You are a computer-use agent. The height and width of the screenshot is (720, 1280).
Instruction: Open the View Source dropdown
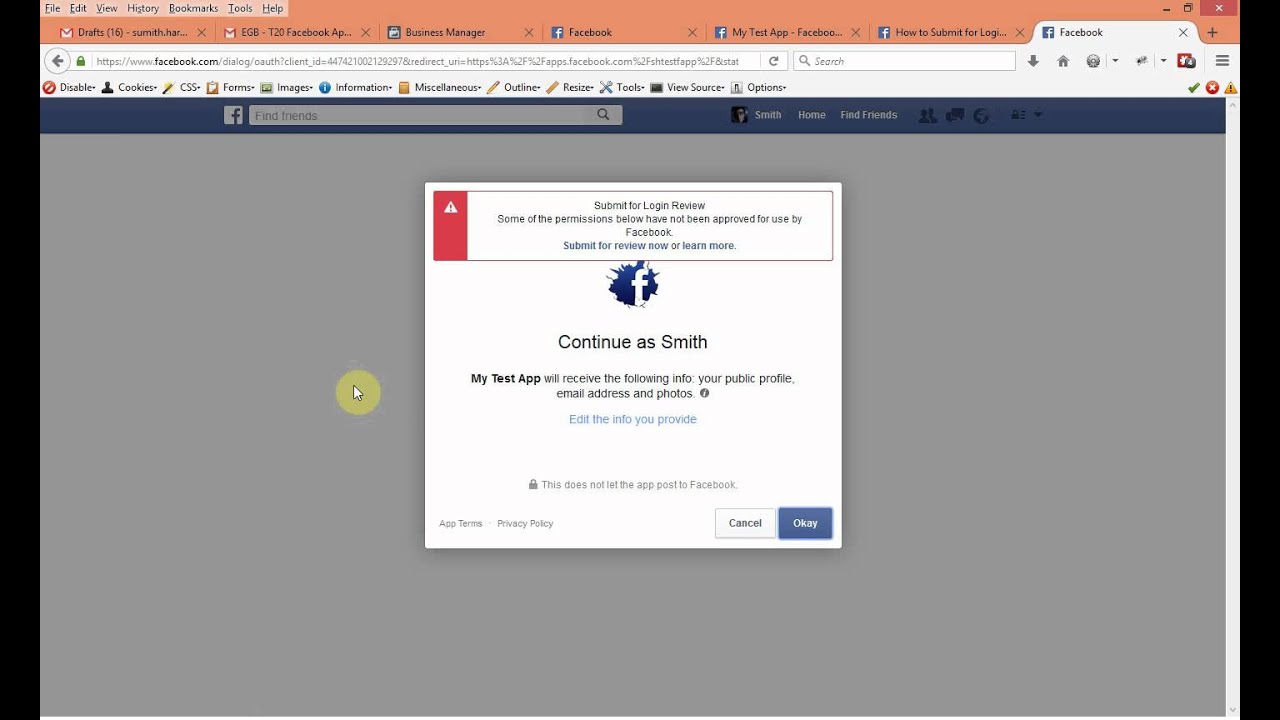click(688, 87)
